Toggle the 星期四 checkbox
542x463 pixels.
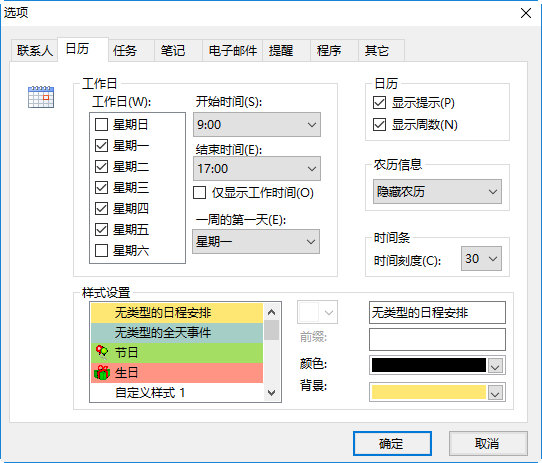pos(101,209)
